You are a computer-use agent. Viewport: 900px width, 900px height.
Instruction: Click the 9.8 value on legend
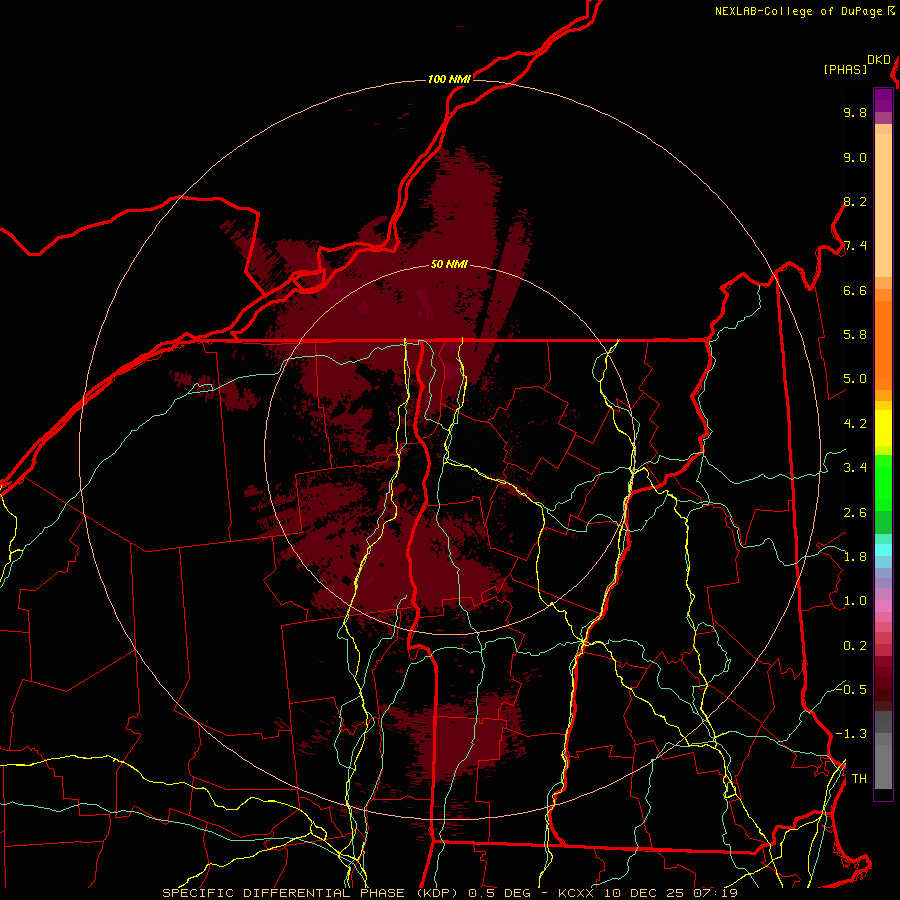[x=855, y=112]
